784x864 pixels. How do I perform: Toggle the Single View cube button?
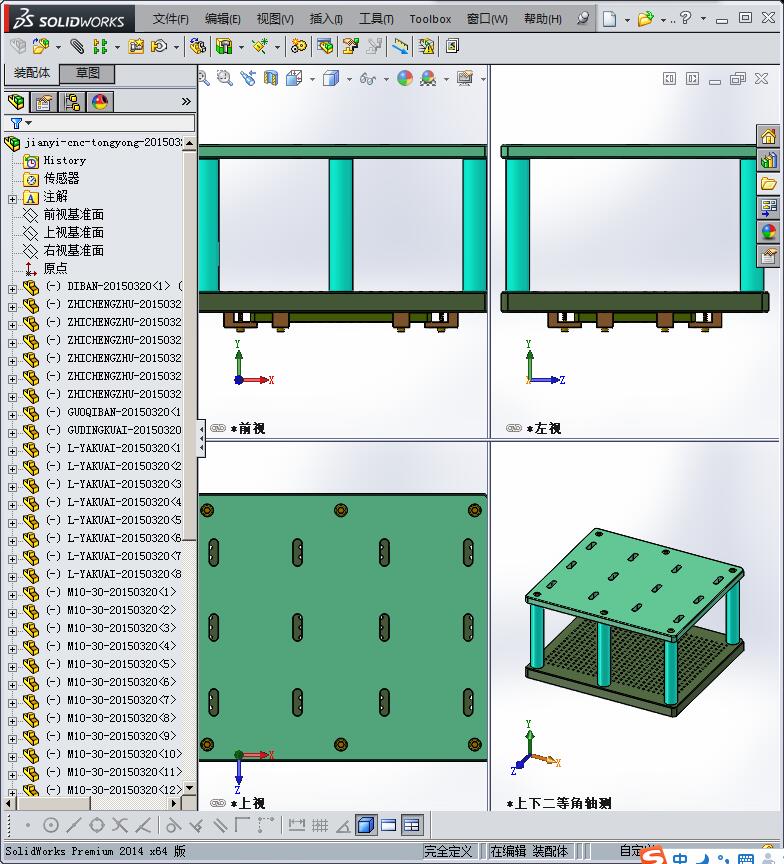(365, 825)
